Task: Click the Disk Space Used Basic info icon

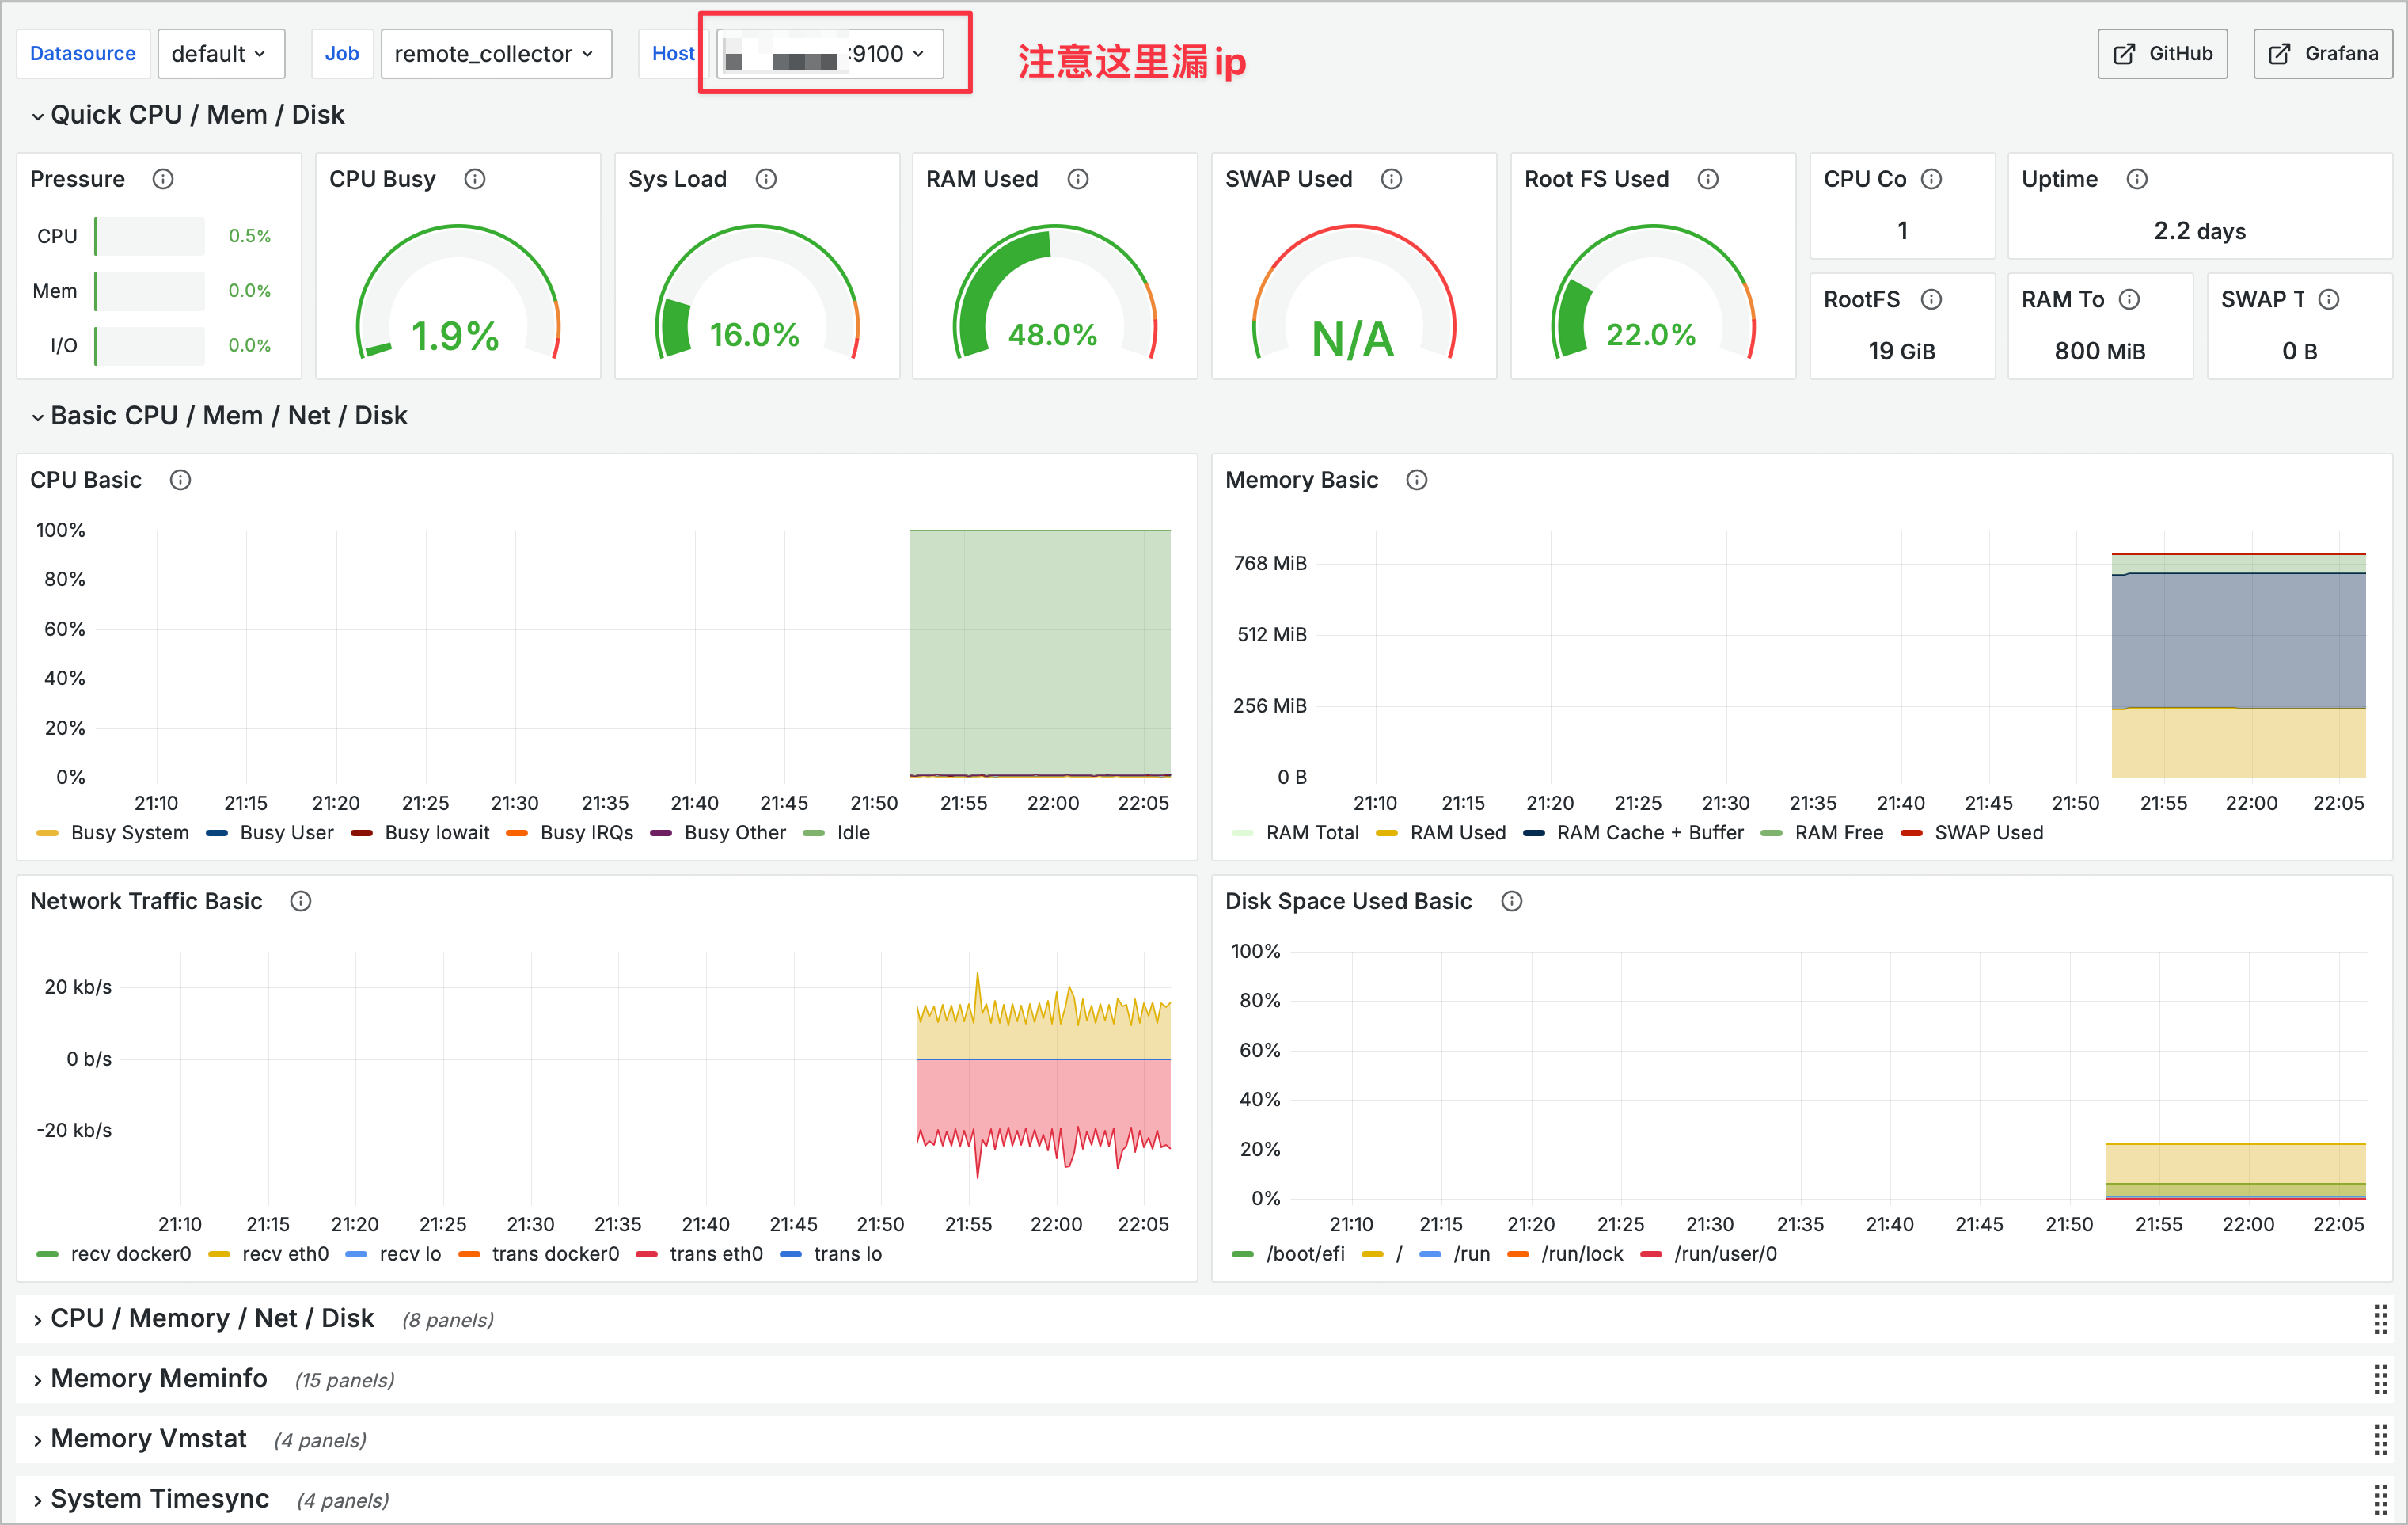Action: pyautogui.click(x=1512, y=901)
